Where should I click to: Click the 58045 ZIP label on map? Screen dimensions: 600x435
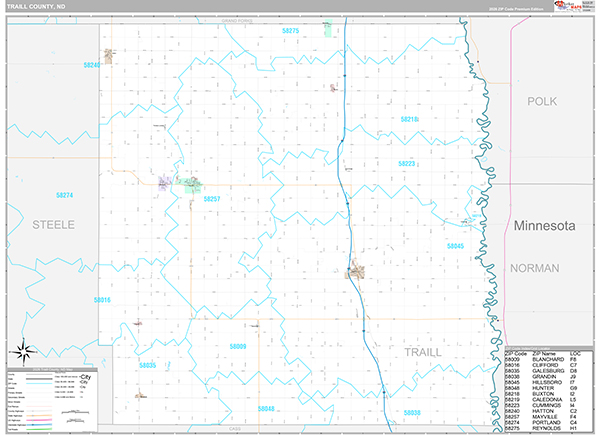tap(455, 246)
